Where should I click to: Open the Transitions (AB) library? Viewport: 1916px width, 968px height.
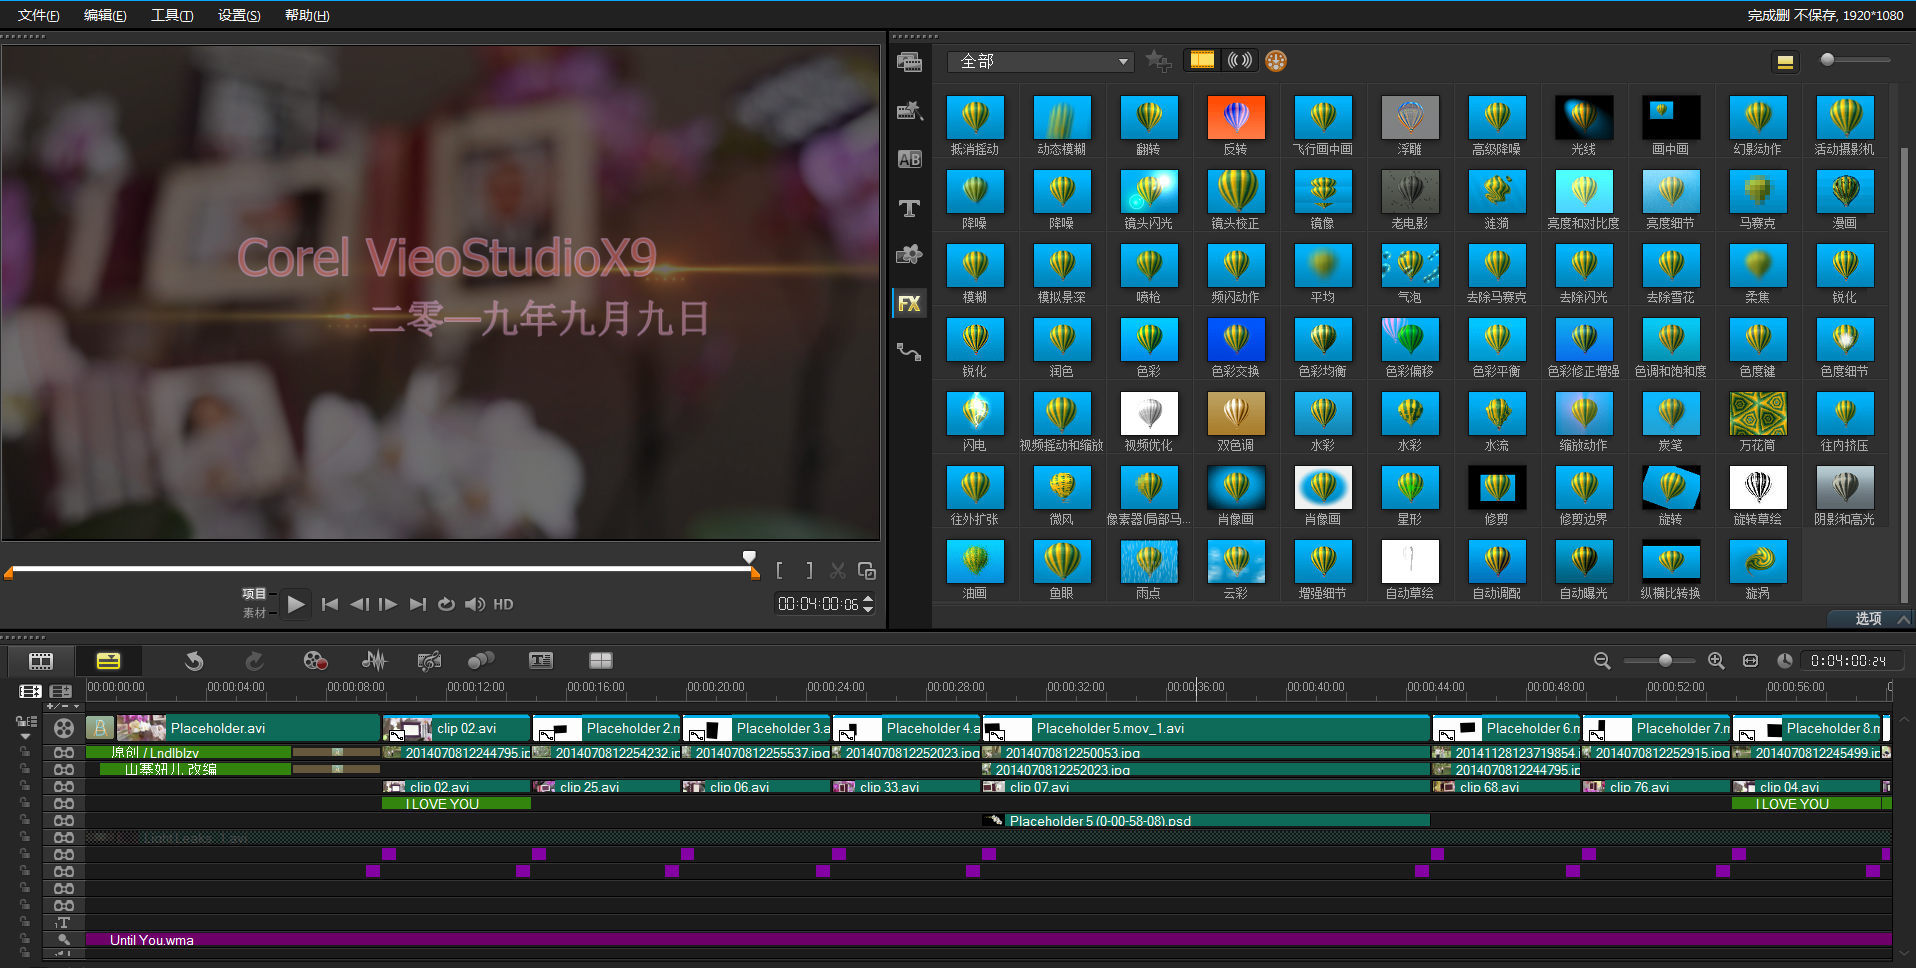(909, 159)
